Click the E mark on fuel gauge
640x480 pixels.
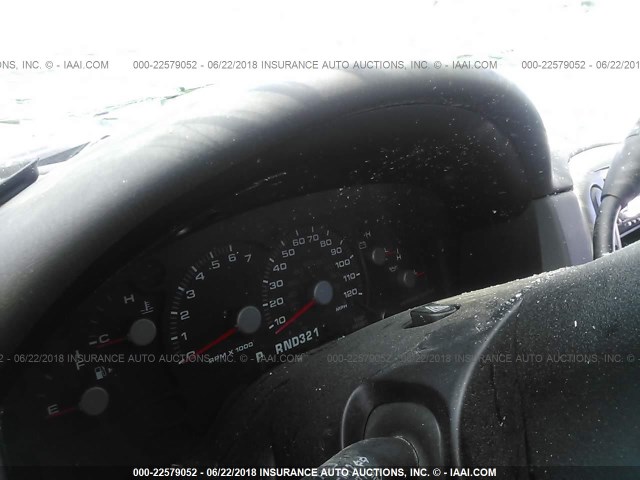pyautogui.click(x=52, y=409)
